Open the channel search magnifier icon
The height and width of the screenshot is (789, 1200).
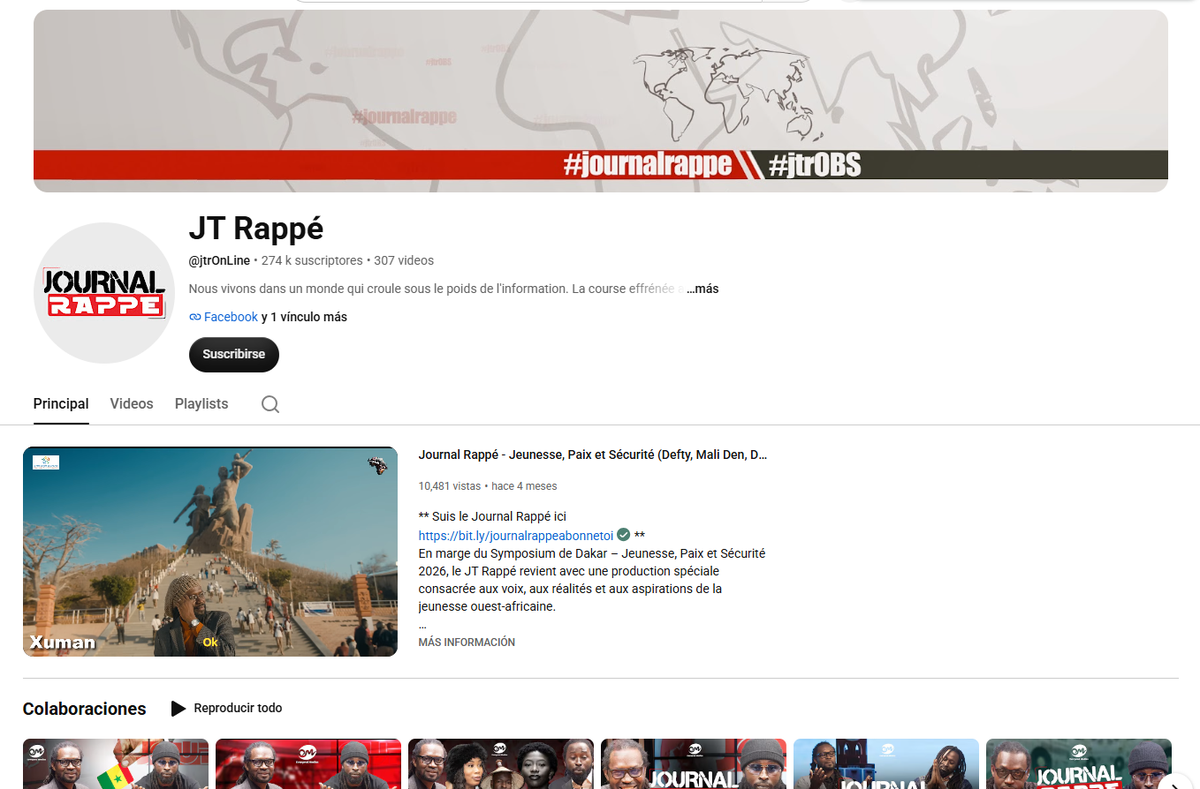[x=270, y=404]
